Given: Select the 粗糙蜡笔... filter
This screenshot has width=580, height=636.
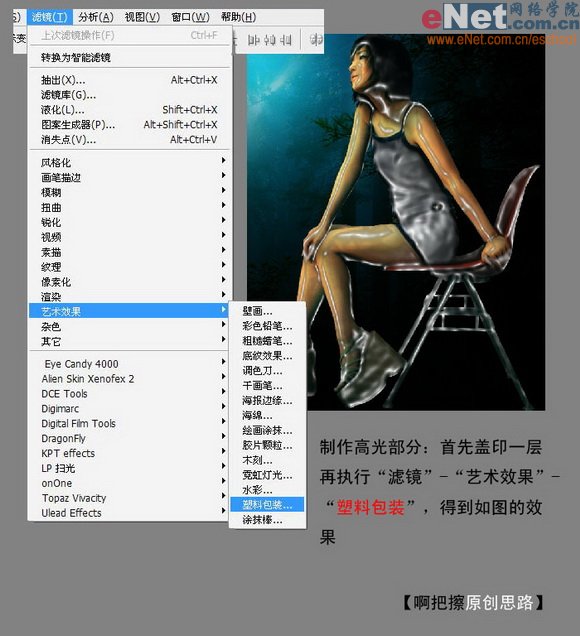Looking at the screenshot, I should [x=267, y=341].
